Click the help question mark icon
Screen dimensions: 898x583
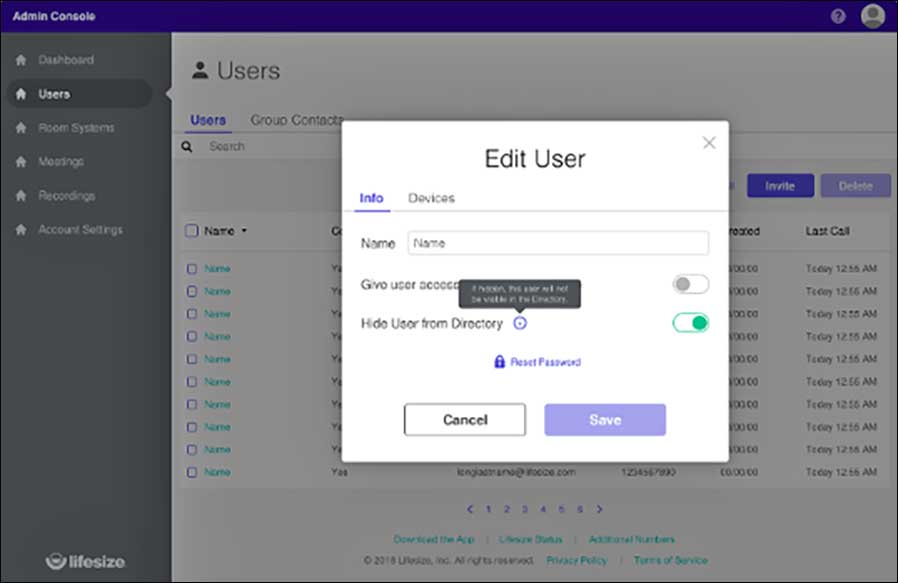tap(838, 16)
